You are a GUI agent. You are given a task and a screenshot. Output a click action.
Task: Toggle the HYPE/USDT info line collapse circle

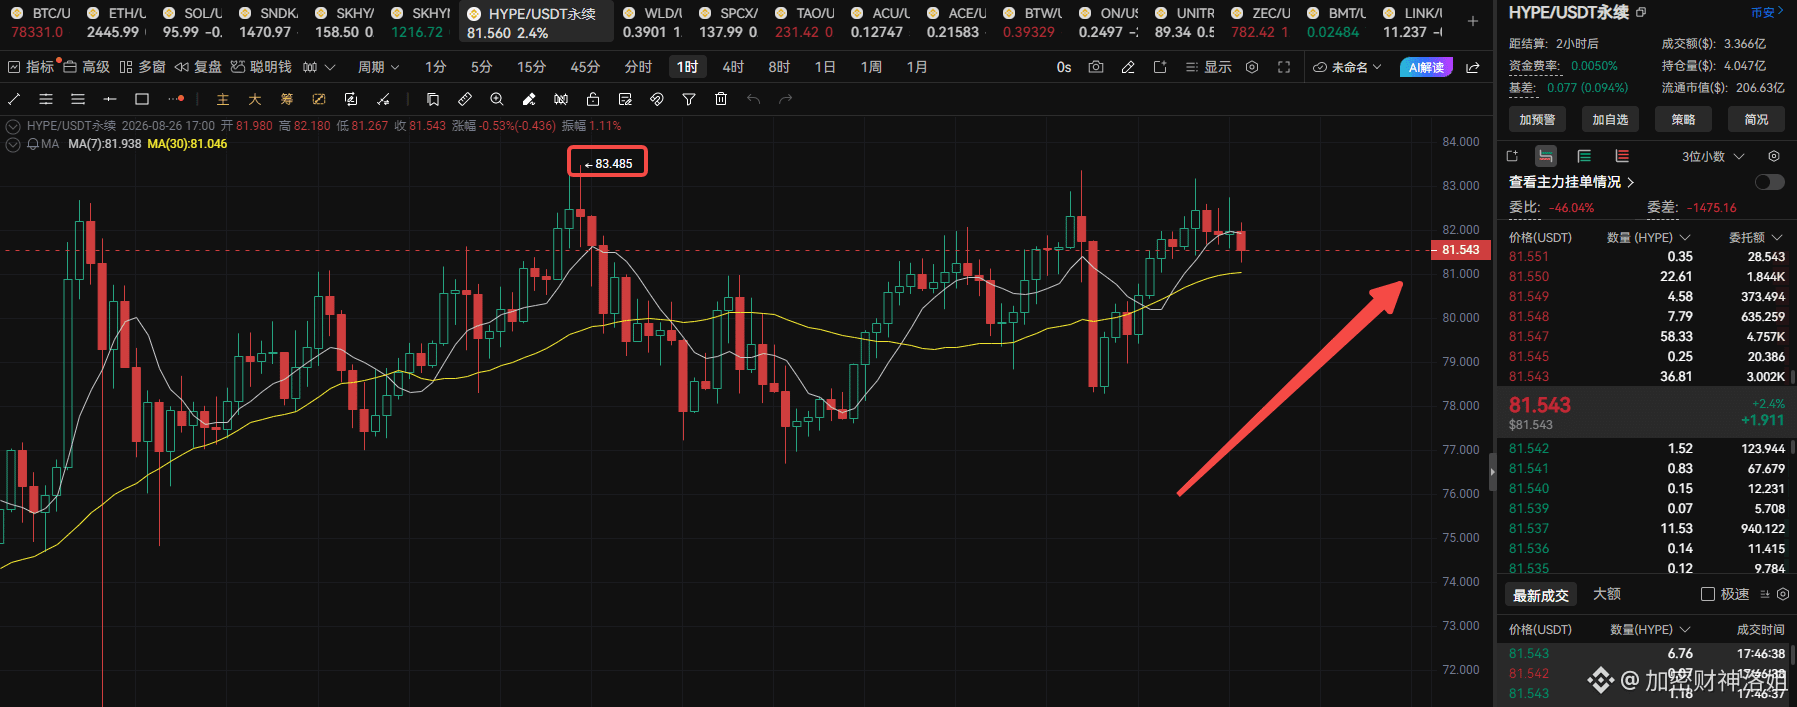13,126
